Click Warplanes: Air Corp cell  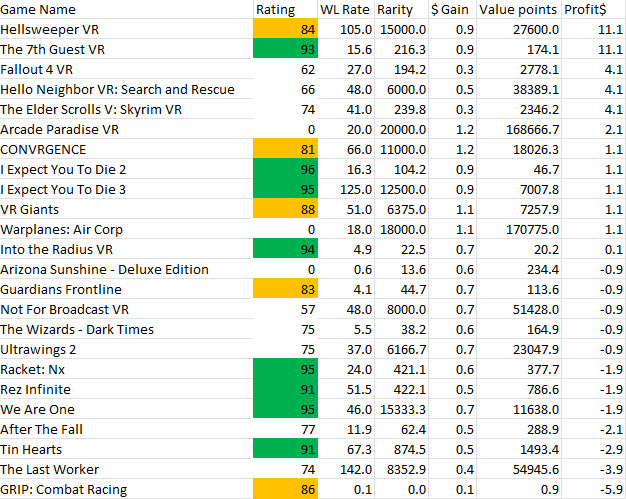[x=126, y=229]
